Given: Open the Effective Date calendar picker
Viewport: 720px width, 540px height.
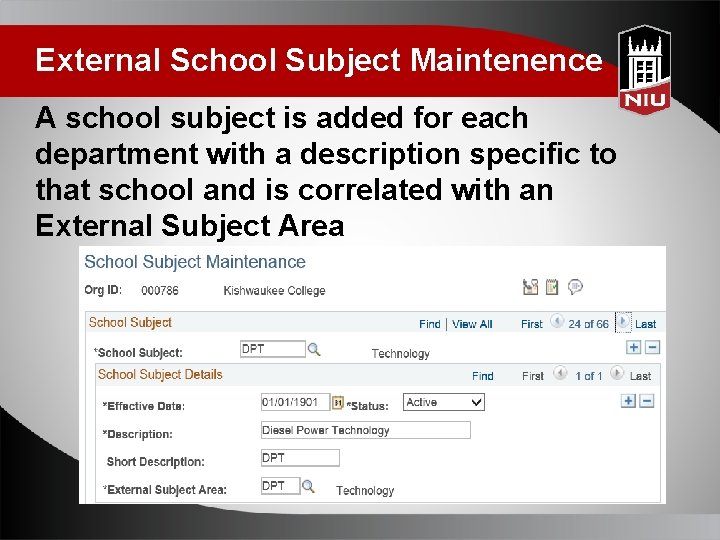Looking at the screenshot, I should pos(338,403).
